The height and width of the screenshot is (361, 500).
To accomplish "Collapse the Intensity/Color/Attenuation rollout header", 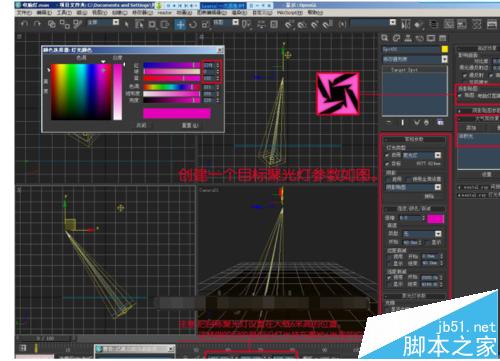I will 414,209.
